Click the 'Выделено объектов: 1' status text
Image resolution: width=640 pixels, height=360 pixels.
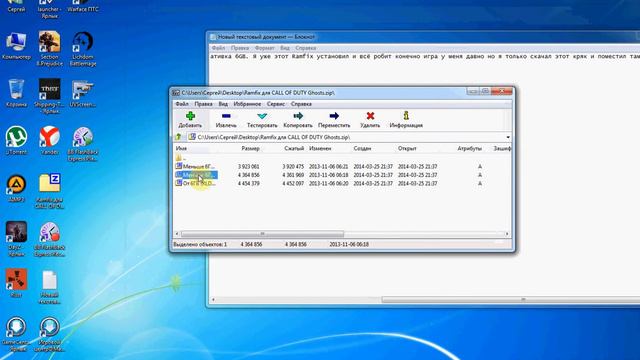click(200, 244)
